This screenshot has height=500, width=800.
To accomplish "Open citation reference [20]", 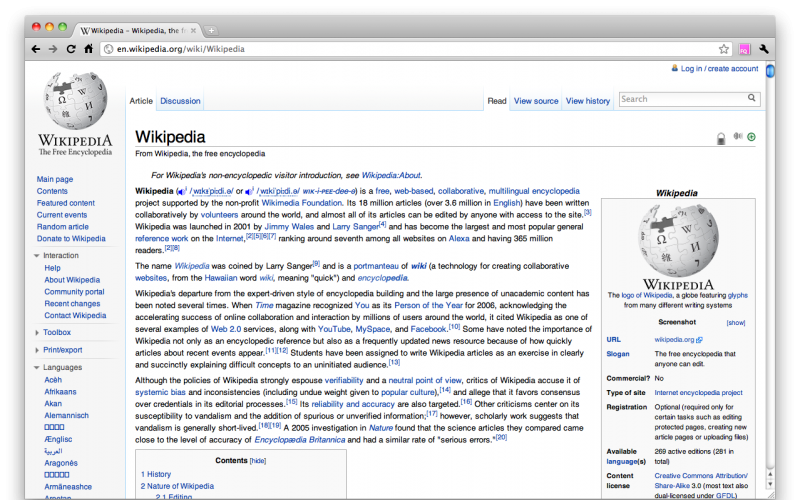I will (x=501, y=438).
